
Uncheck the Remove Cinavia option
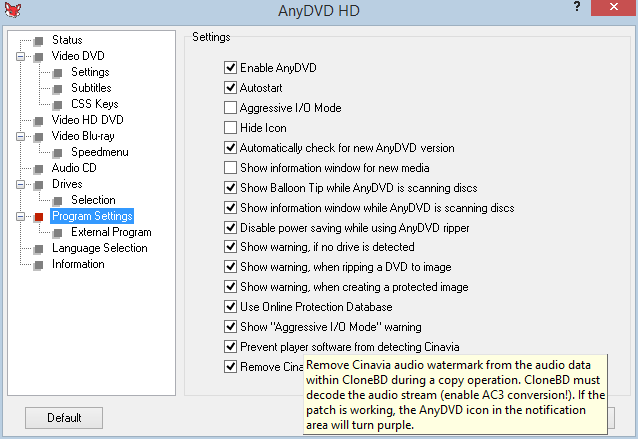[230, 366]
